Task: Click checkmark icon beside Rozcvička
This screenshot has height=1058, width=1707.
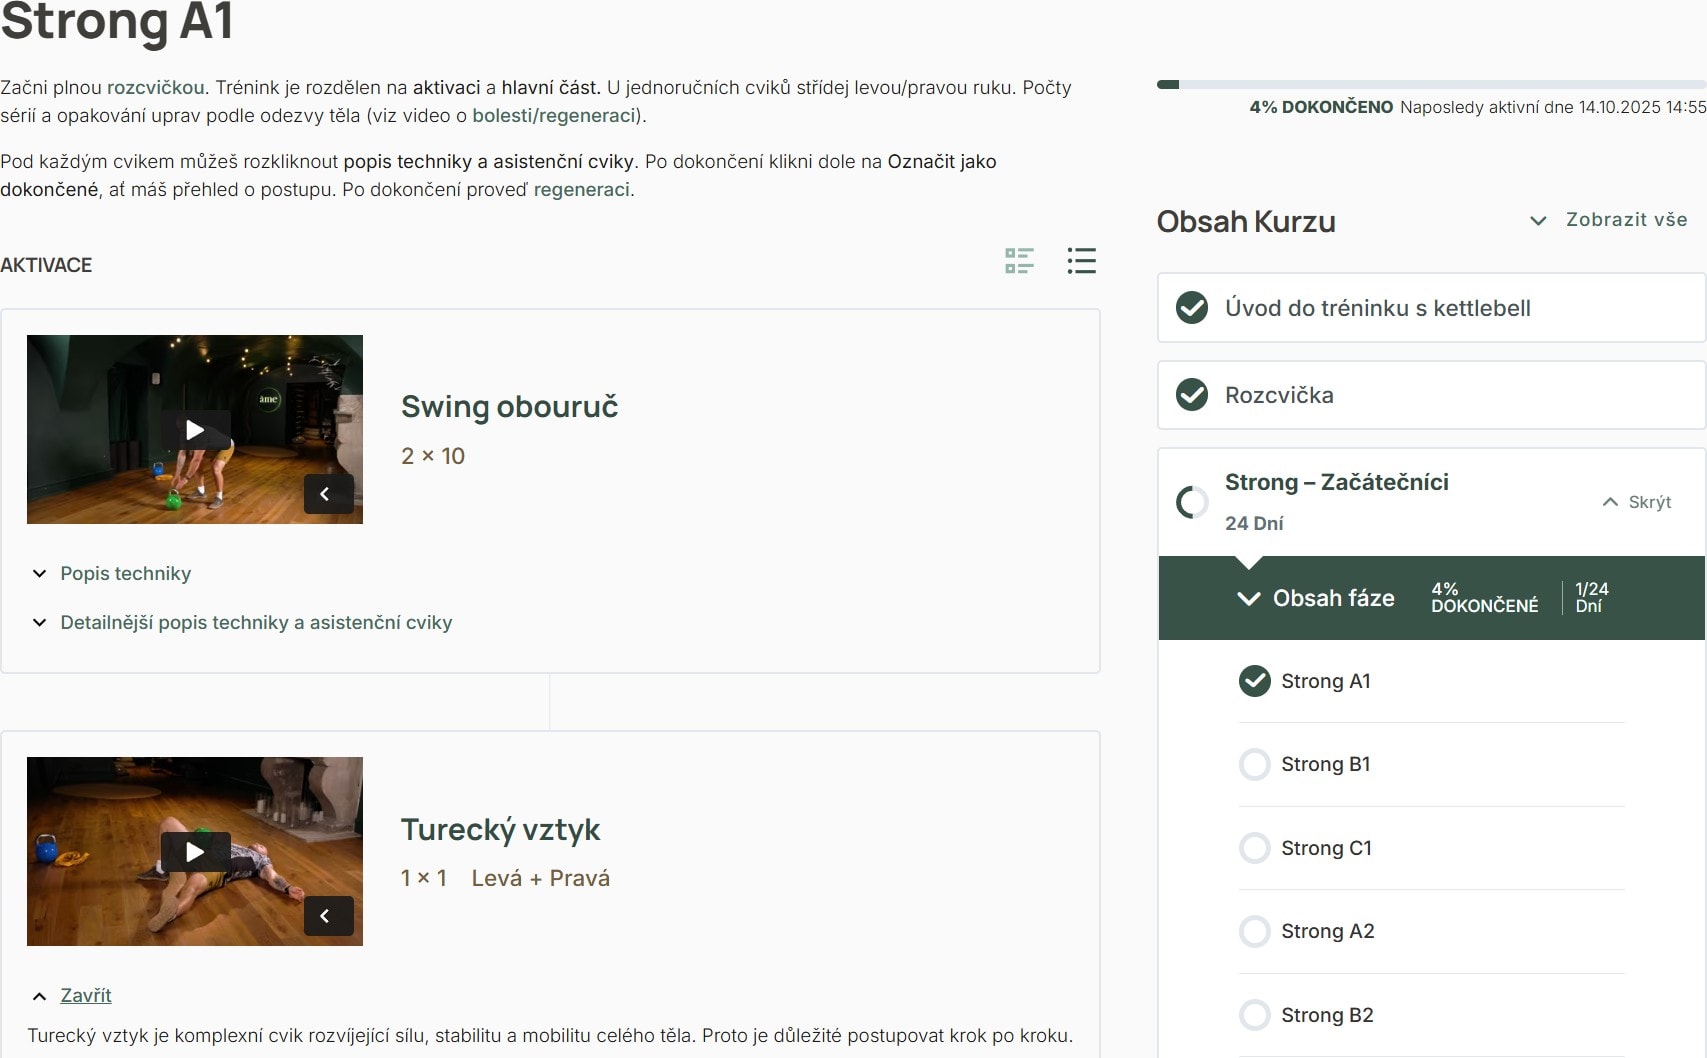Action: (1192, 395)
